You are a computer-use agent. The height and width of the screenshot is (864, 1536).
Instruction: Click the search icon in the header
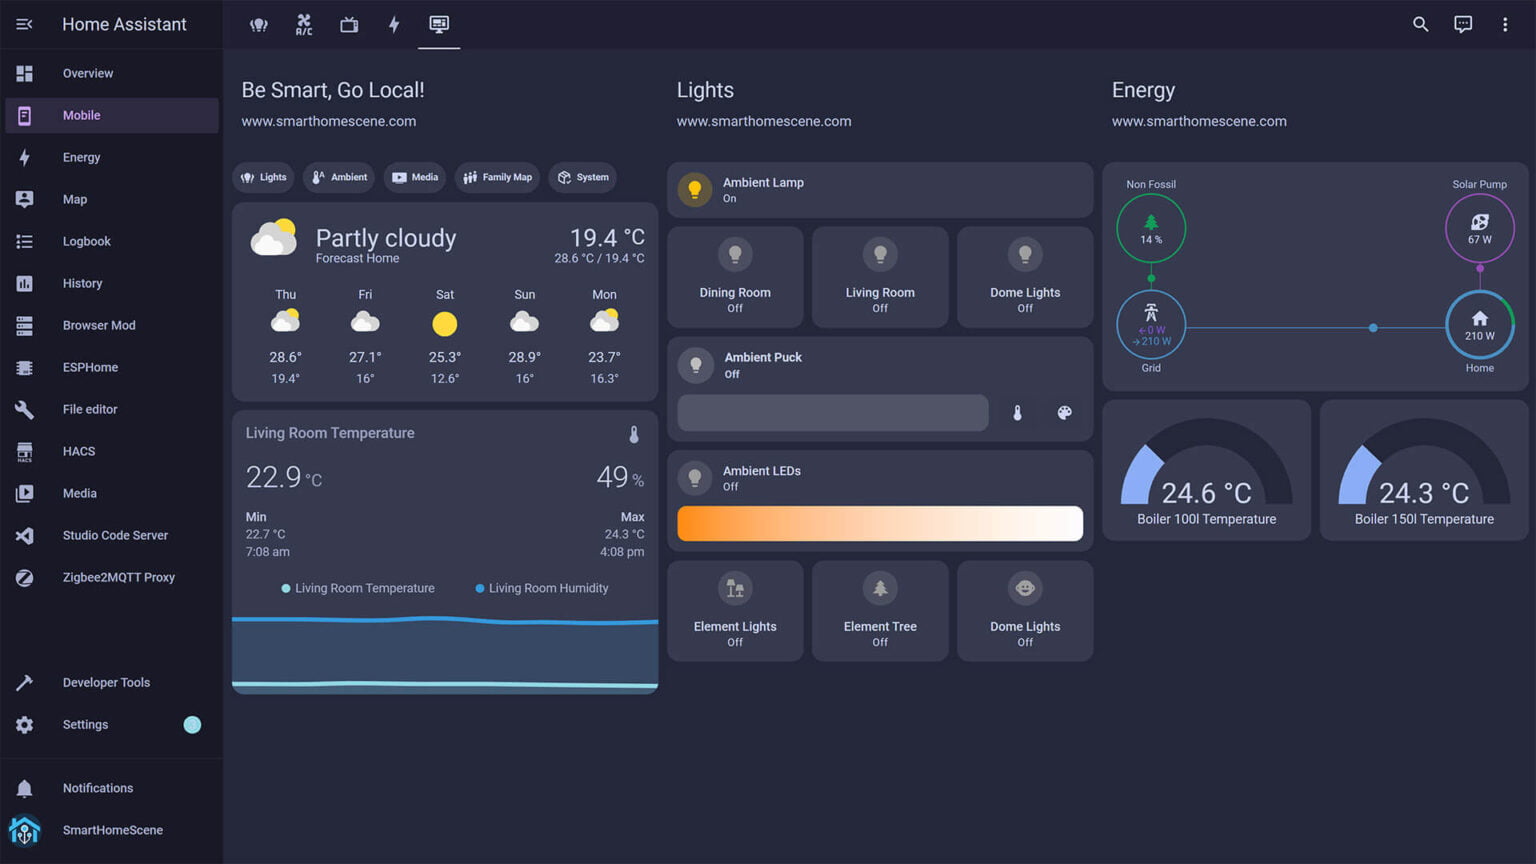pyautogui.click(x=1420, y=24)
